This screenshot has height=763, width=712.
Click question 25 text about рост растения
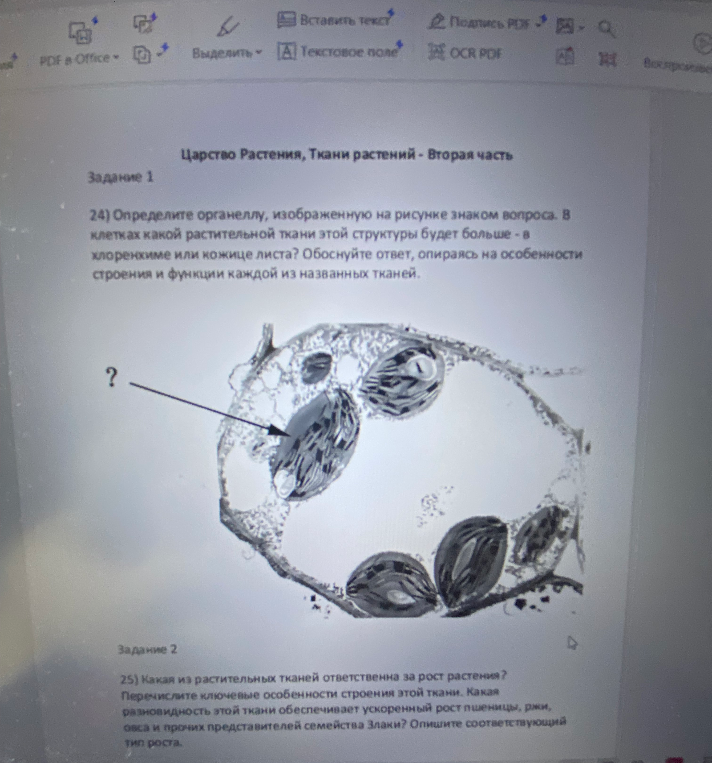(x=343, y=708)
